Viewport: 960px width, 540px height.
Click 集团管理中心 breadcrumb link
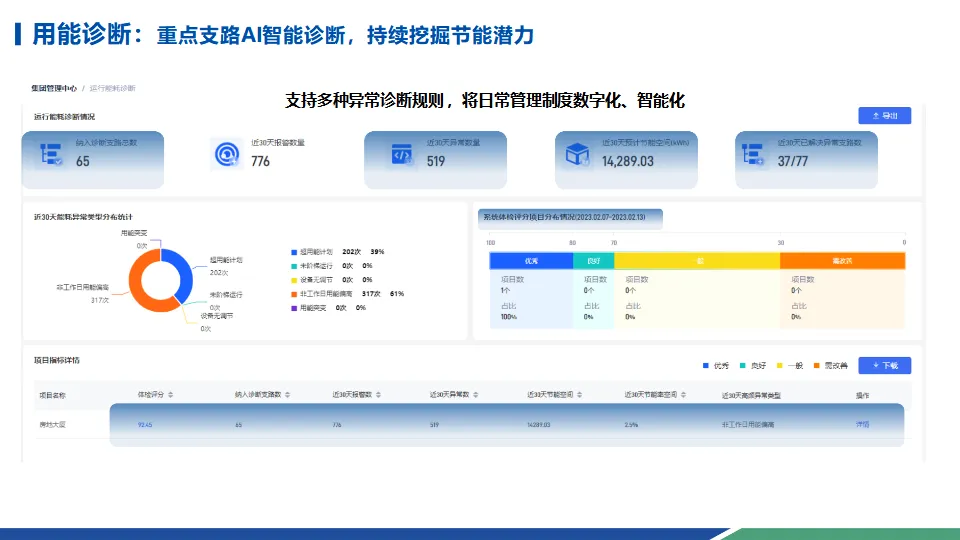click(54, 88)
